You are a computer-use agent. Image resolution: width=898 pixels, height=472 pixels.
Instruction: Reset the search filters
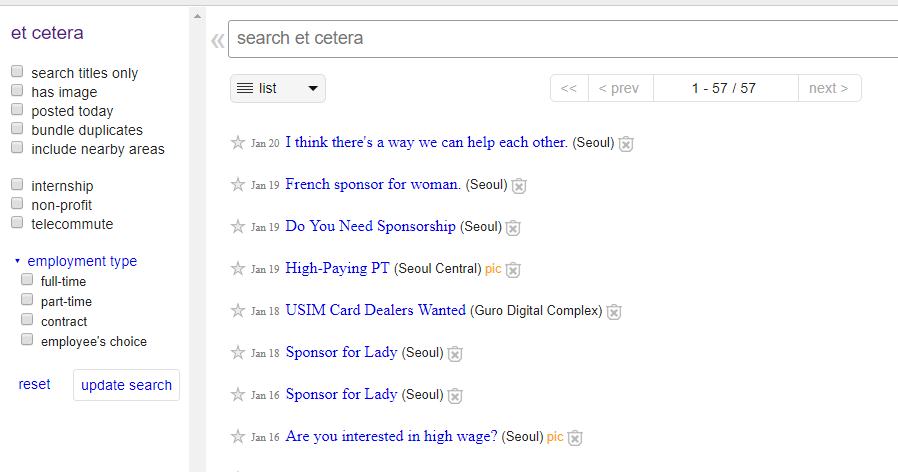coord(34,384)
